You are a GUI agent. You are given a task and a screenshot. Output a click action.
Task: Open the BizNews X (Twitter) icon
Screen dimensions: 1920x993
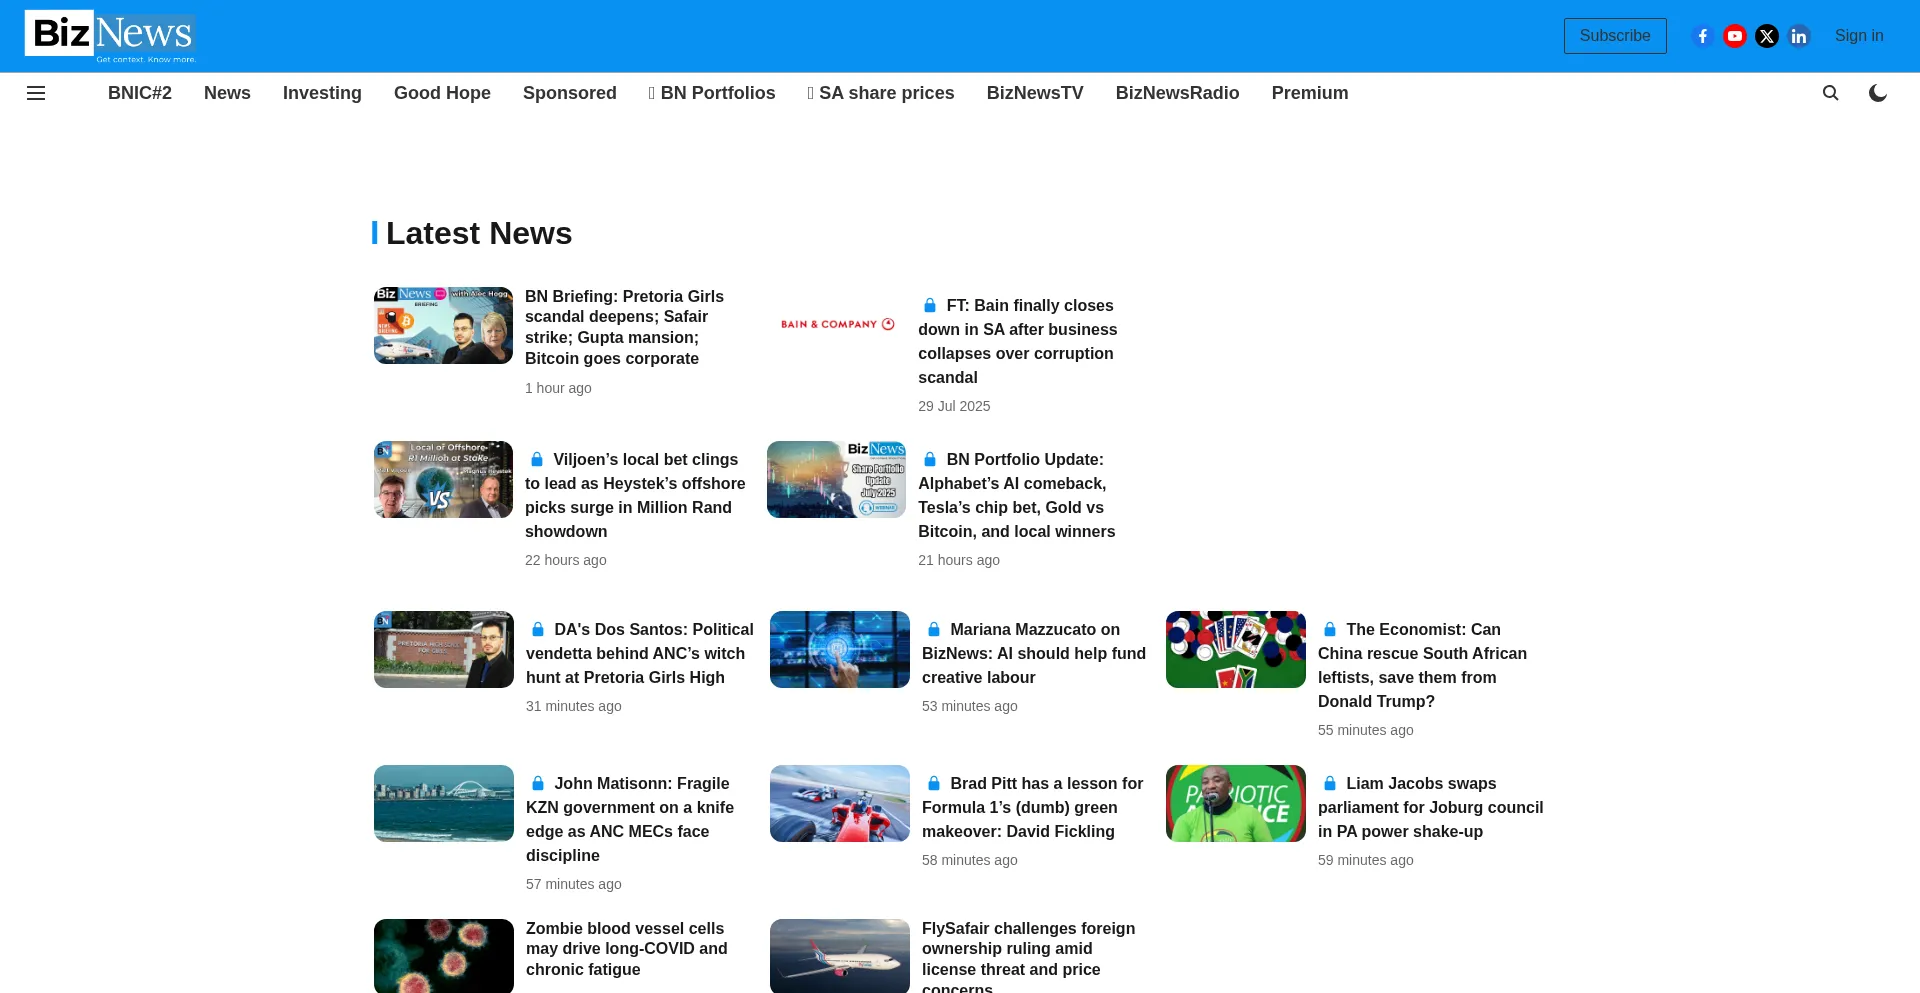(x=1767, y=36)
